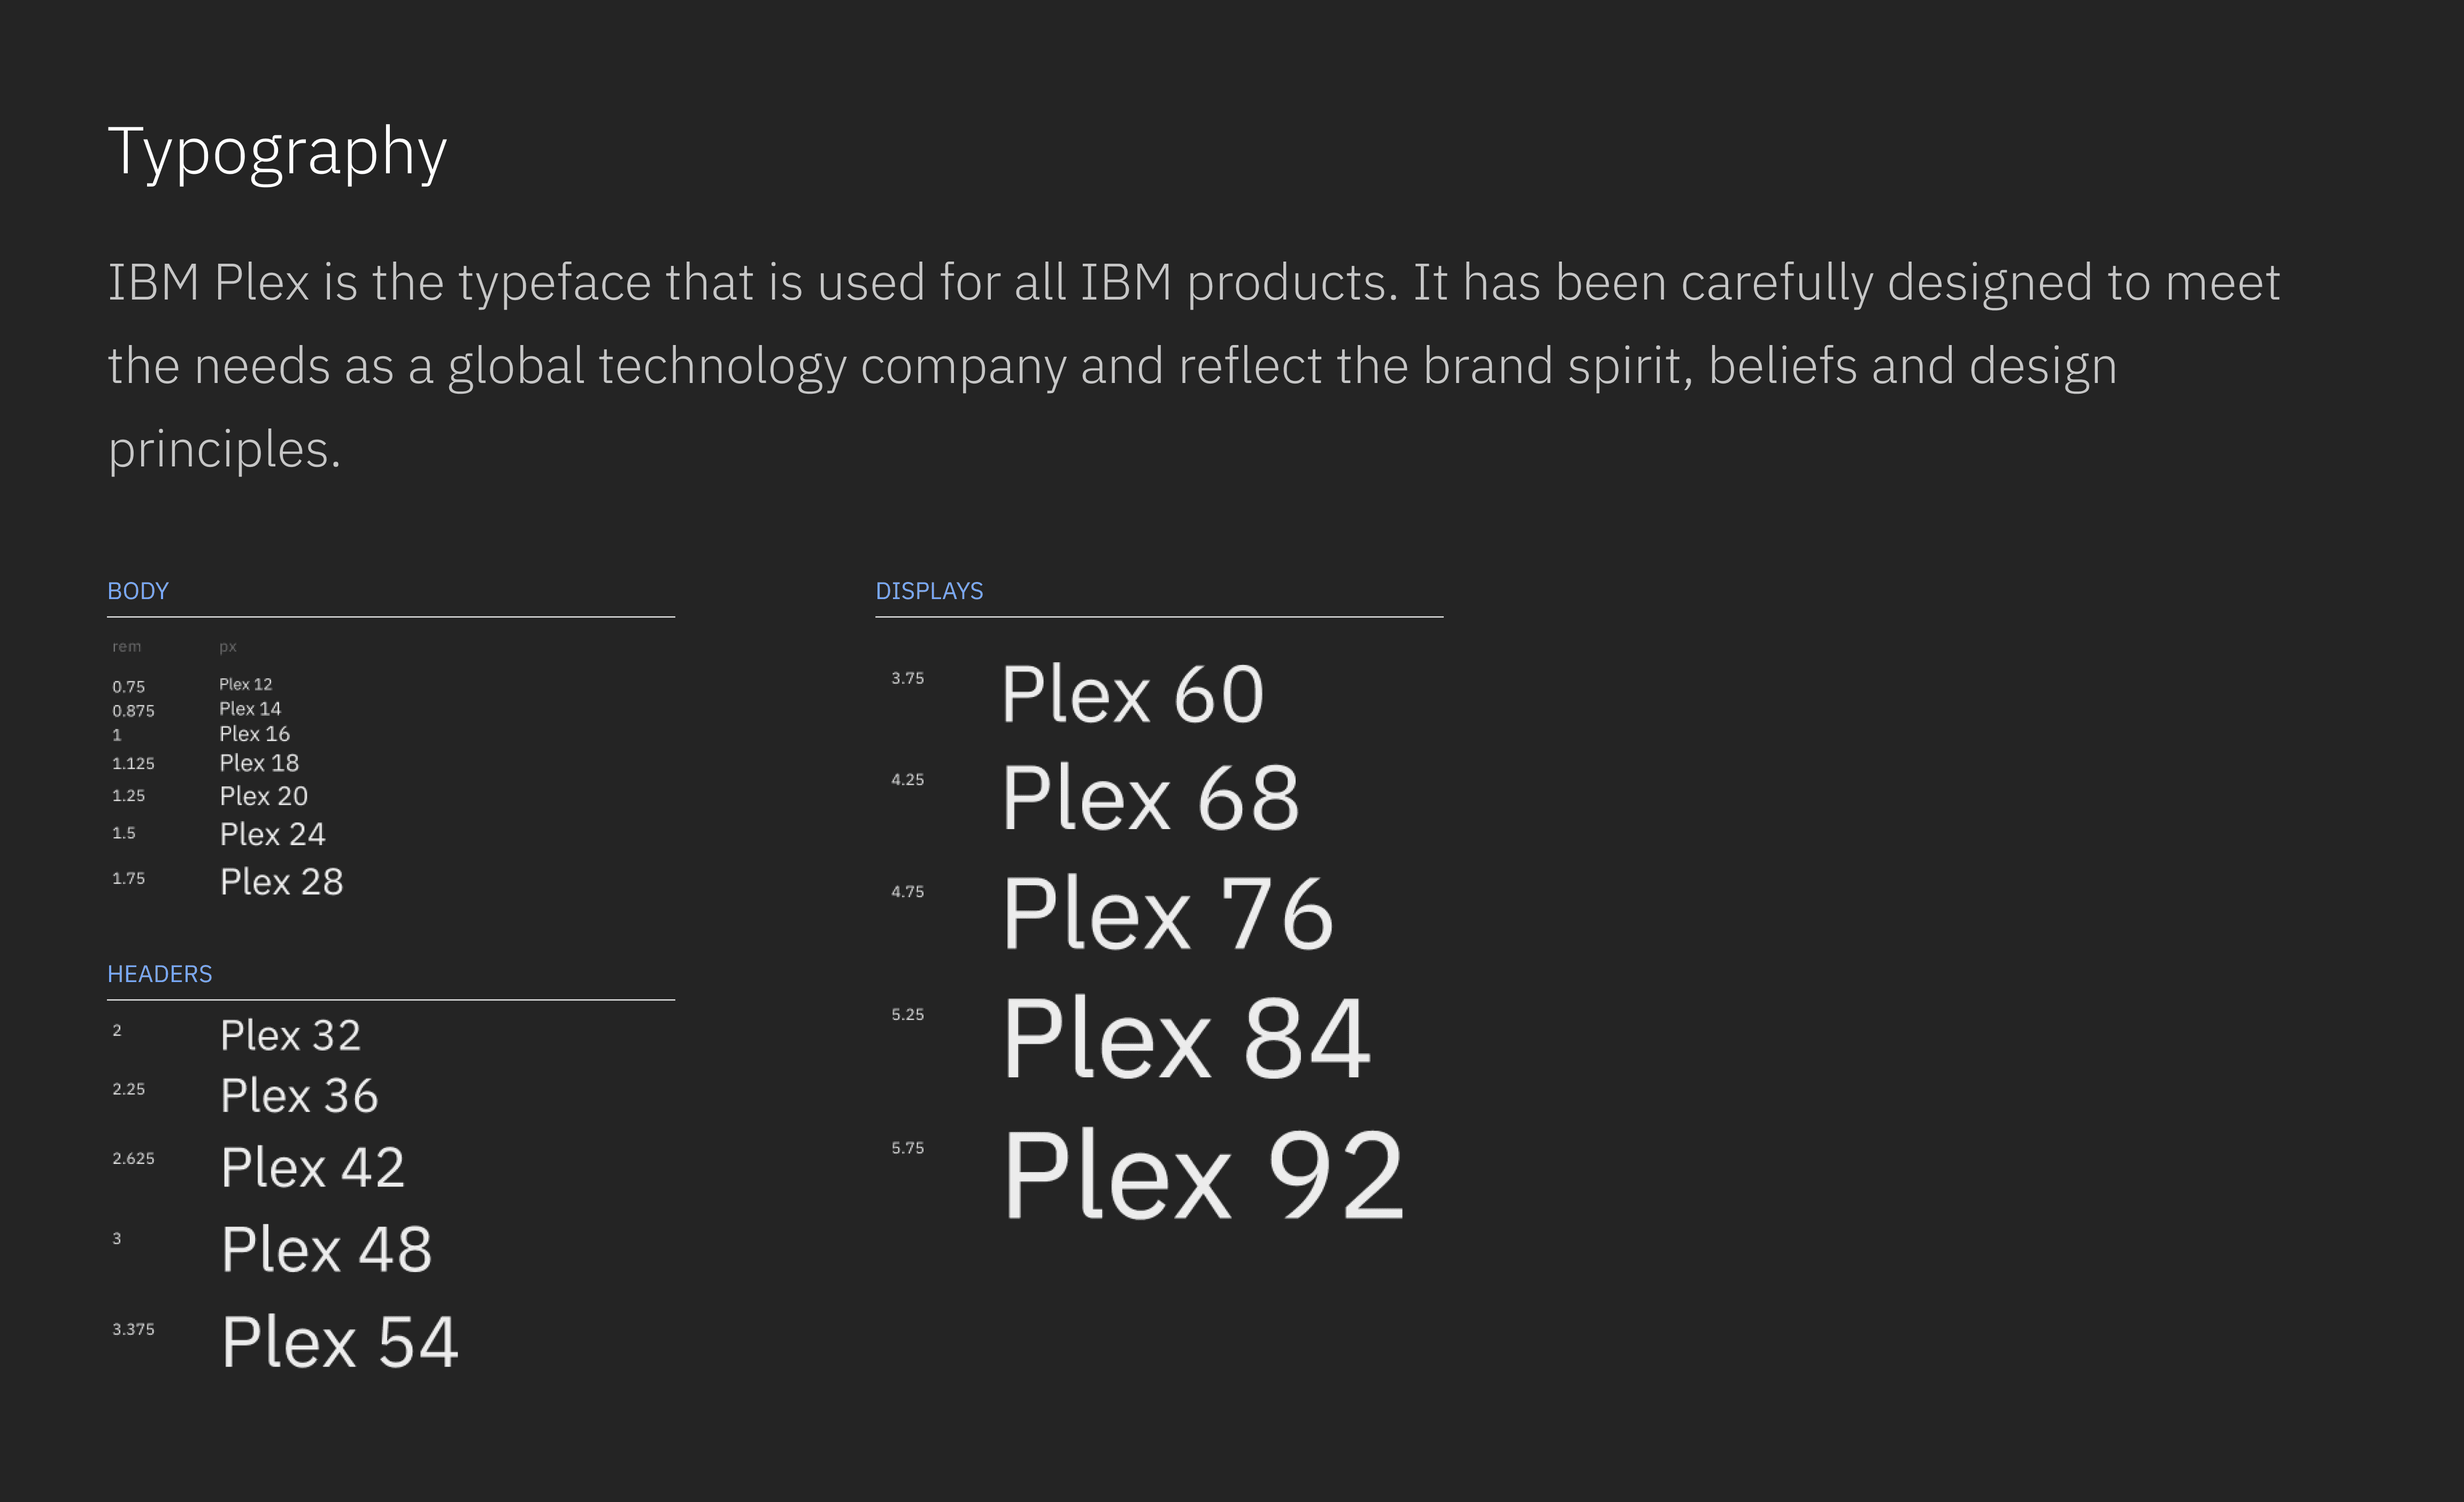Image resolution: width=2464 pixels, height=1502 pixels.
Task: Select the DISPLAYS section label
Action: [x=929, y=591]
